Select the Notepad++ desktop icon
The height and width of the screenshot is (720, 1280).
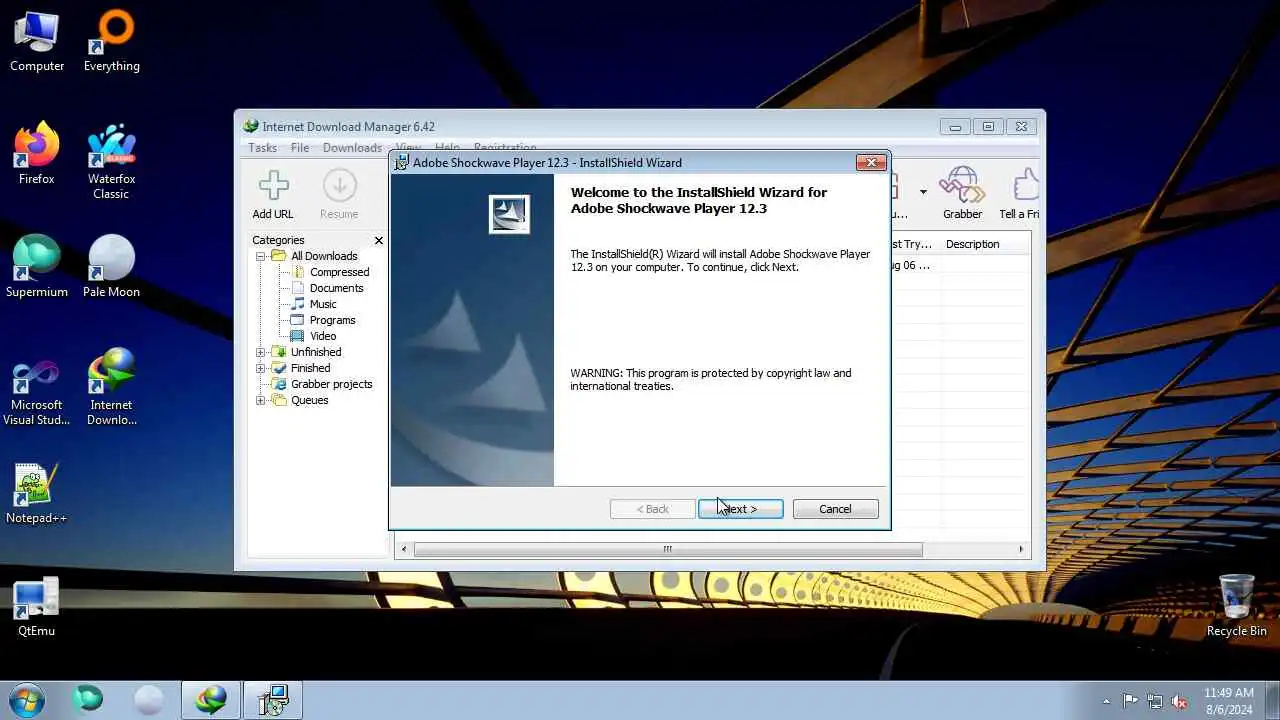pyautogui.click(x=37, y=493)
